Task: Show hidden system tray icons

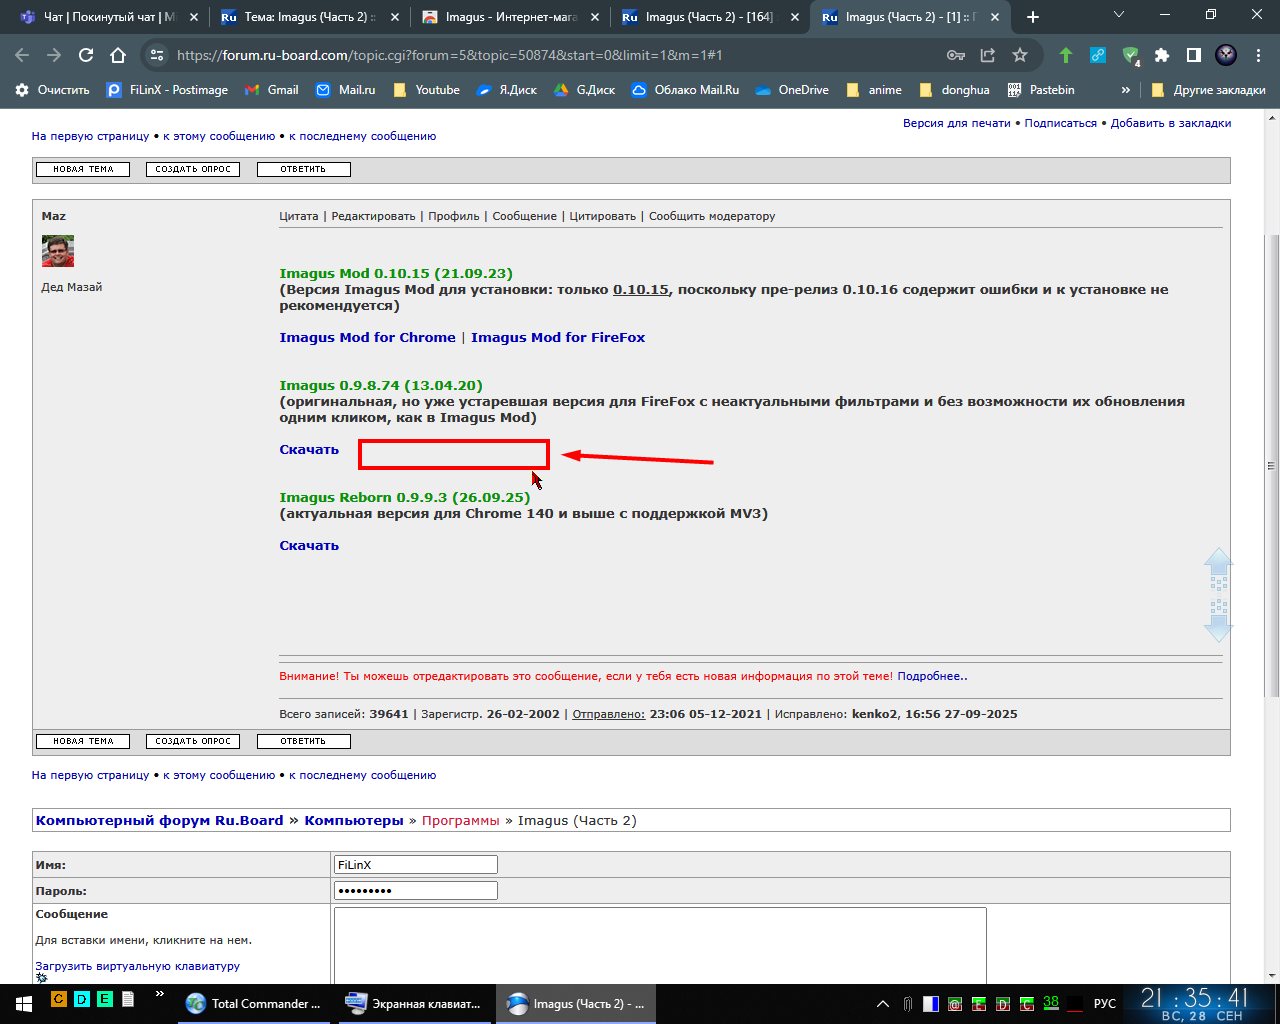Action: click(x=882, y=1003)
